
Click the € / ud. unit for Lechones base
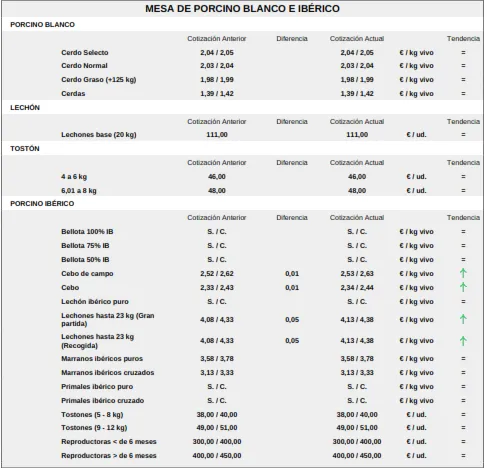point(416,135)
